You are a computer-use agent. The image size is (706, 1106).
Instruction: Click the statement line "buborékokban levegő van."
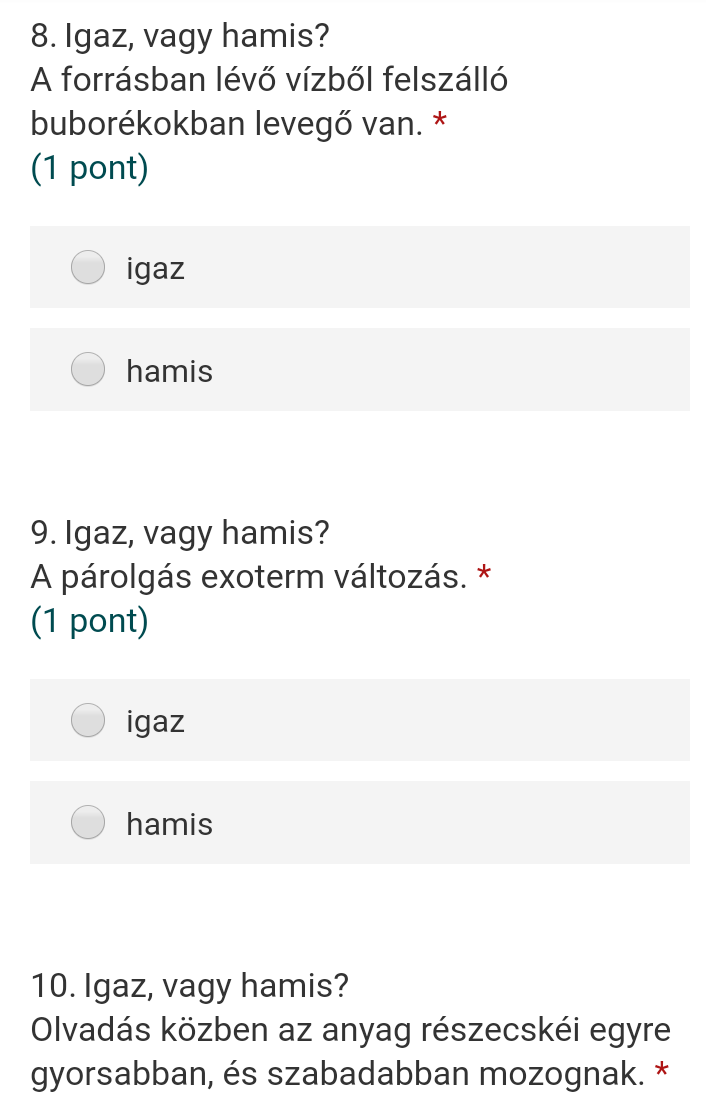226,125
